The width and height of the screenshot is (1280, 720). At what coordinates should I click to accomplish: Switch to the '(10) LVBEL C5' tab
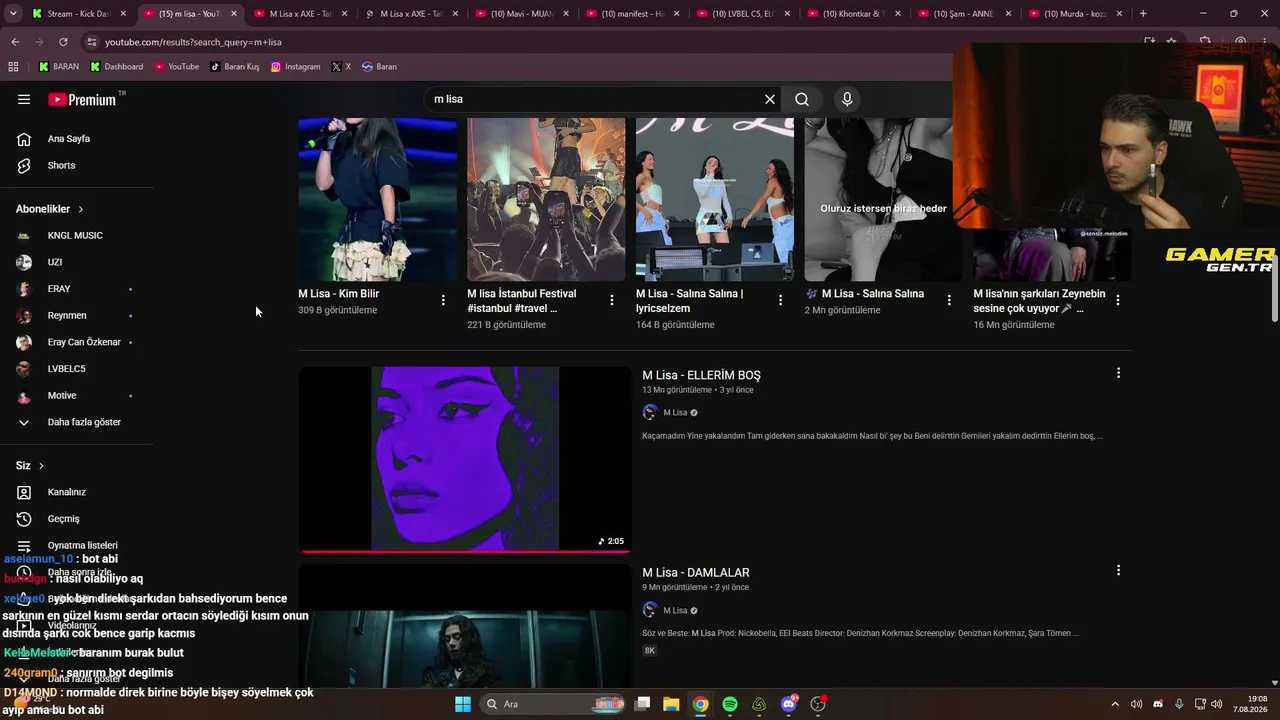click(743, 14)
